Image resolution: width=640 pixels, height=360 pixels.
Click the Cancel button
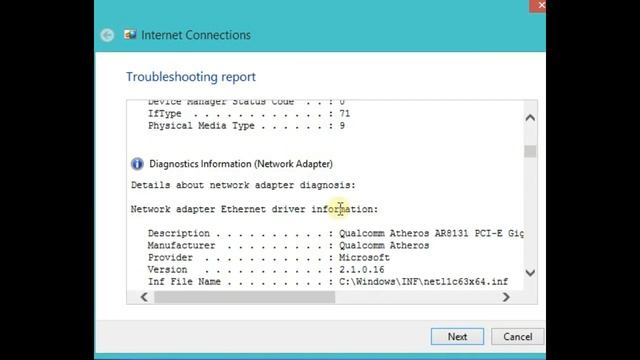coord(517,337)
